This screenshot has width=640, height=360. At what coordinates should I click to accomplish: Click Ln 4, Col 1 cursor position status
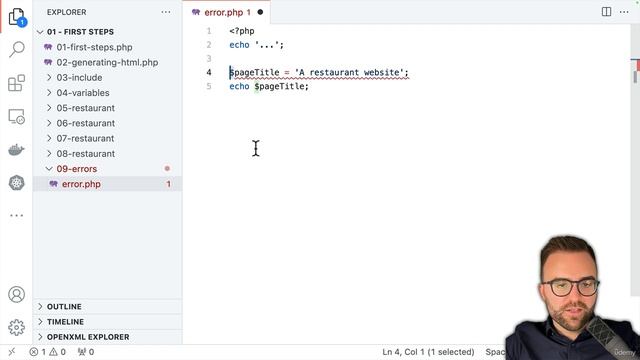428,352
